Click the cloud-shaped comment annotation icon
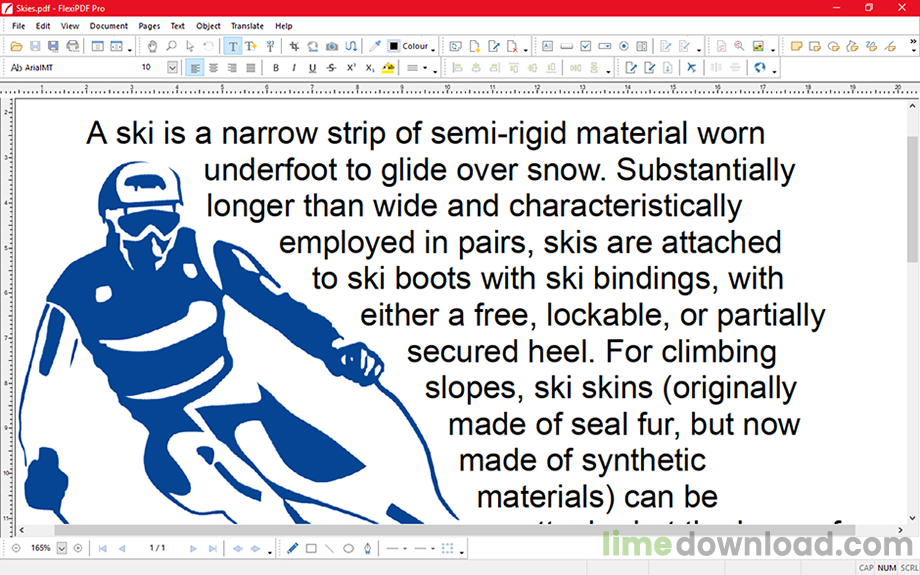 [834, 46]
